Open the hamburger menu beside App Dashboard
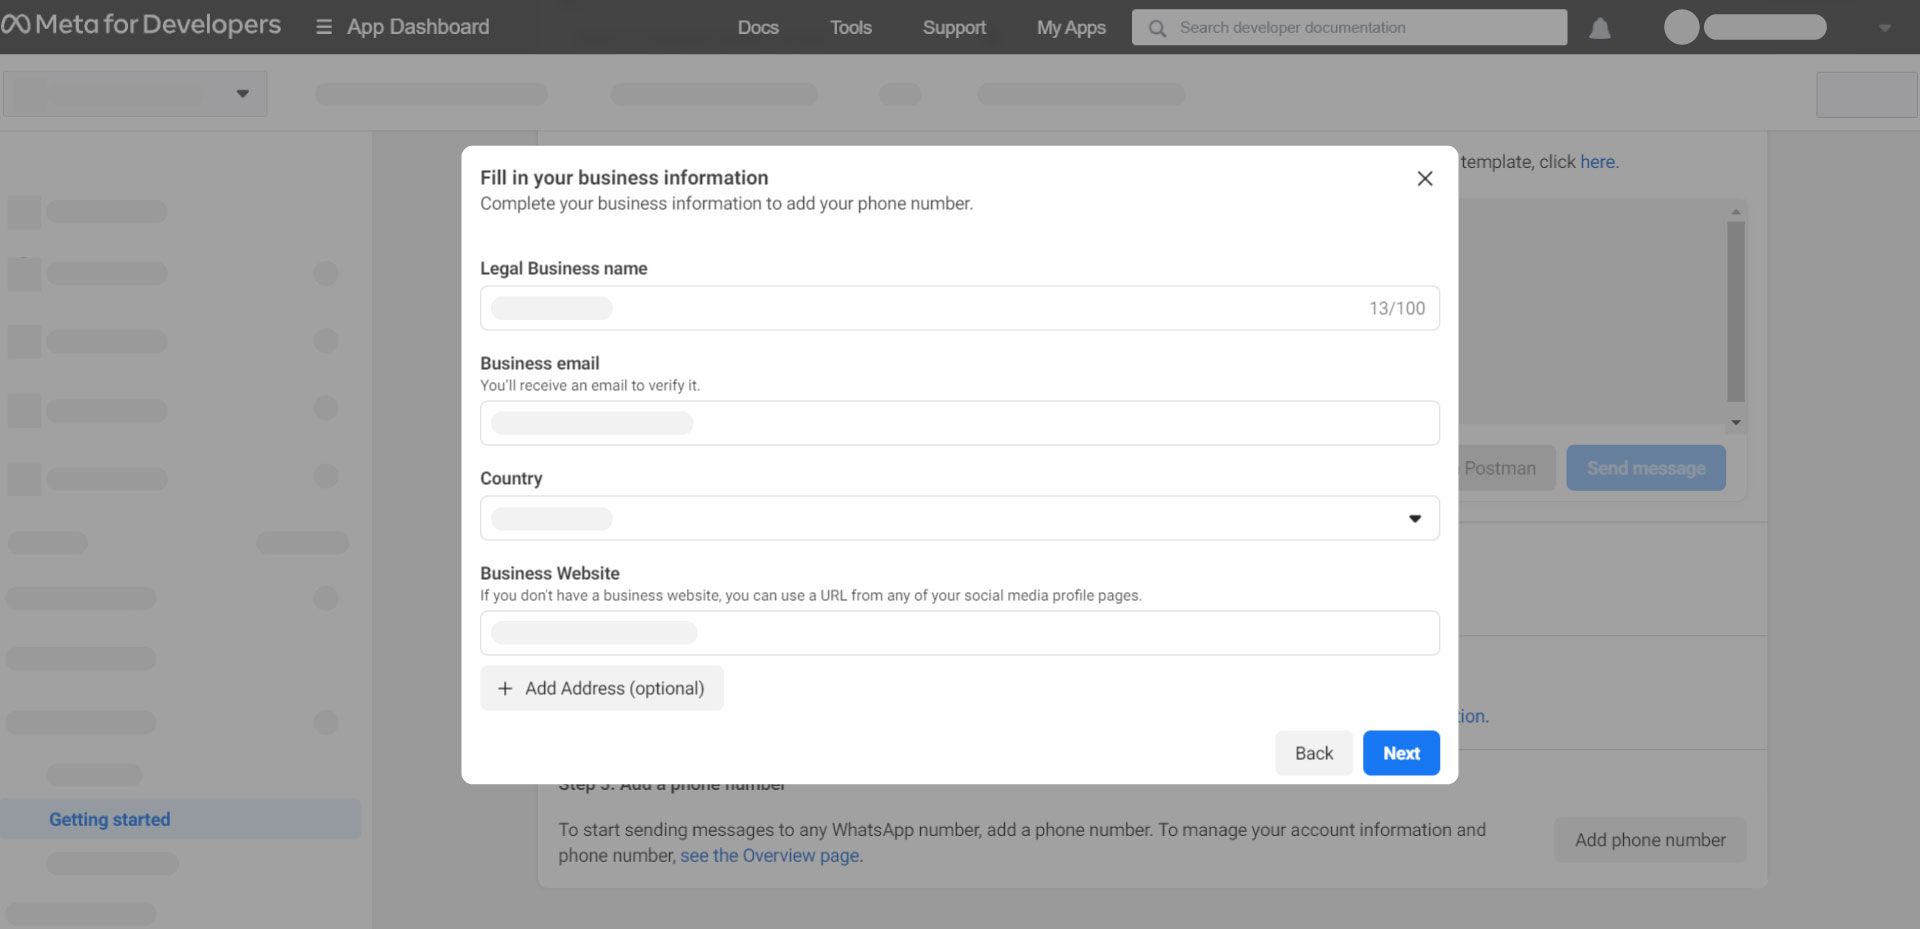This screenshot has height=929, width=1920. [x=322, y=27]
